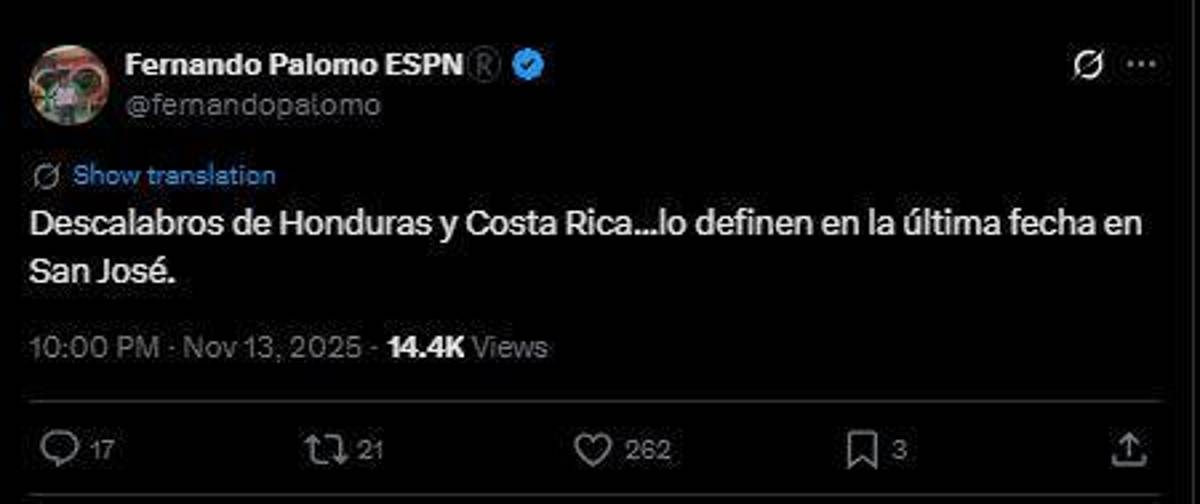Open the three-dot More options menu

[x=1141, y=66]
